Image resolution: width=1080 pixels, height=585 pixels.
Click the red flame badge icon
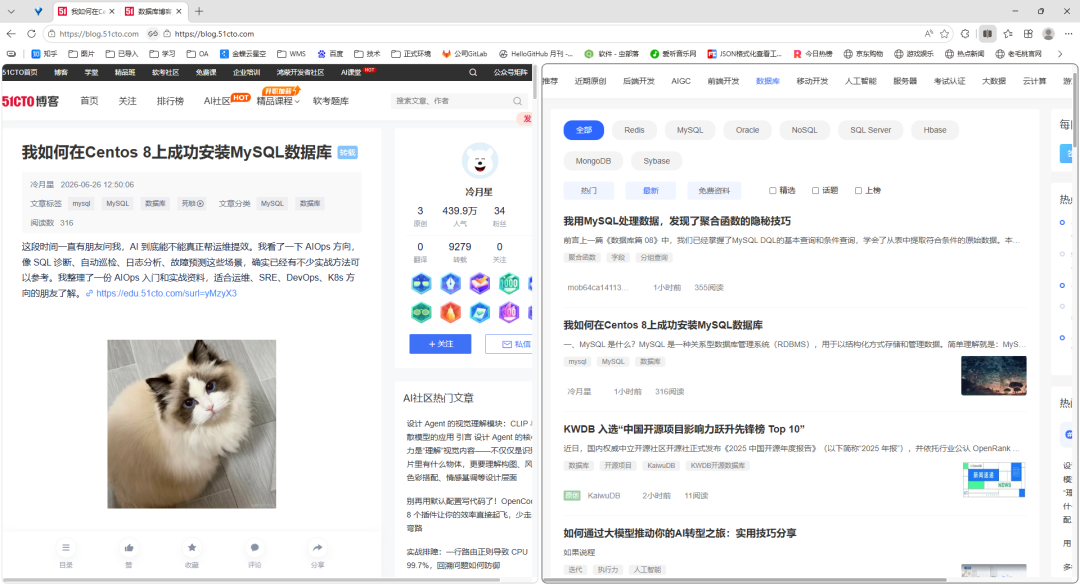click(450, 313)
